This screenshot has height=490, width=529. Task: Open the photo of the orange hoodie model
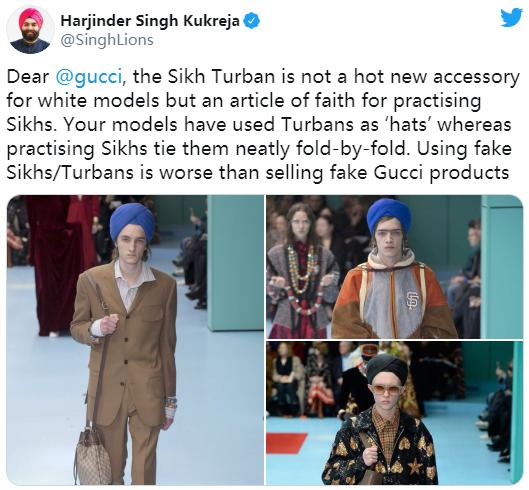[x=394, y=267]
